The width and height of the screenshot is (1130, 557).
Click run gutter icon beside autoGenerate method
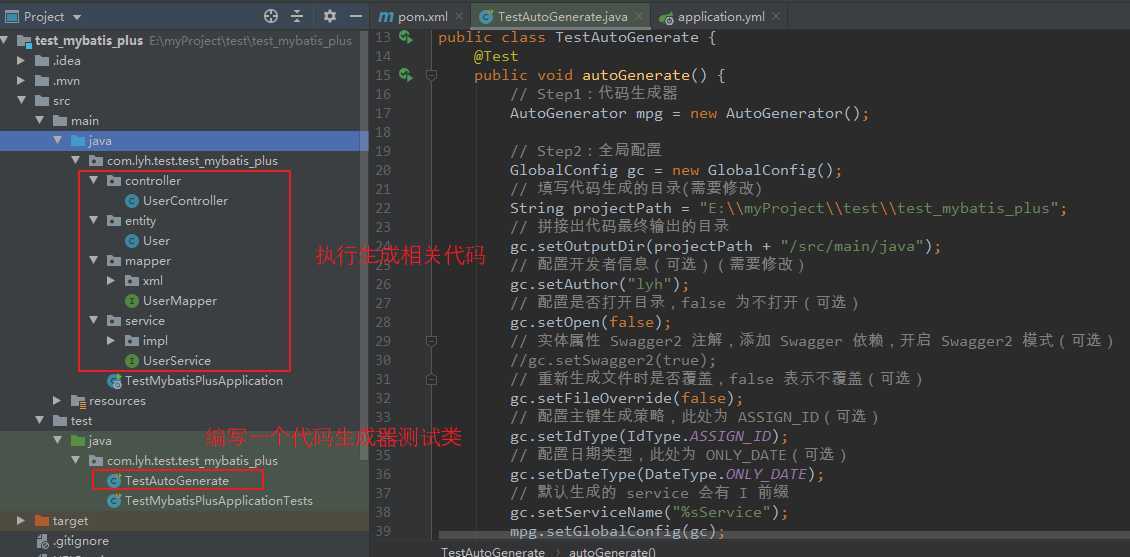pyautogui.click(x=405, y=75)
